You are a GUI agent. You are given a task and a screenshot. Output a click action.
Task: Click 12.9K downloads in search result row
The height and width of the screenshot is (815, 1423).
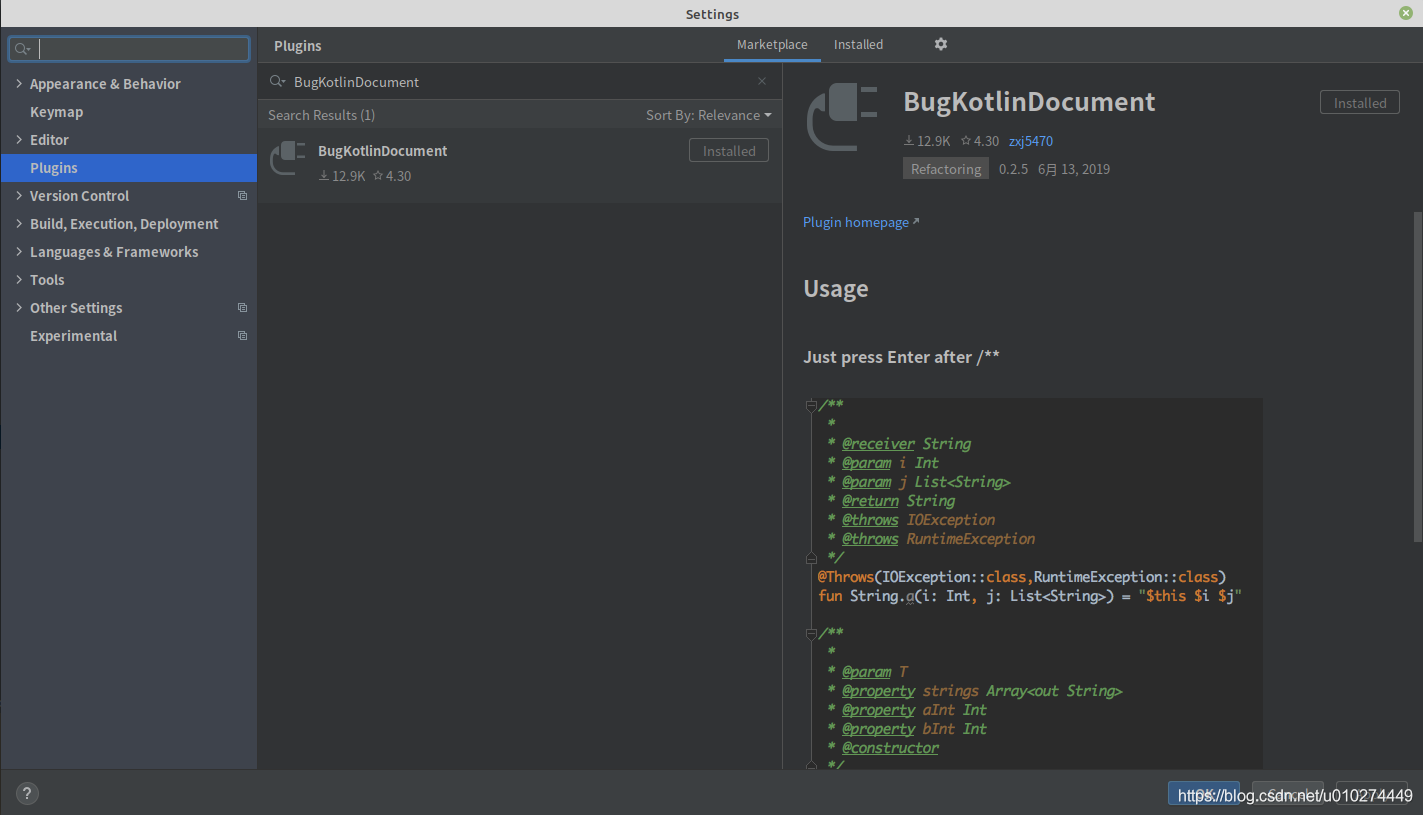click(x=342, y=176)
